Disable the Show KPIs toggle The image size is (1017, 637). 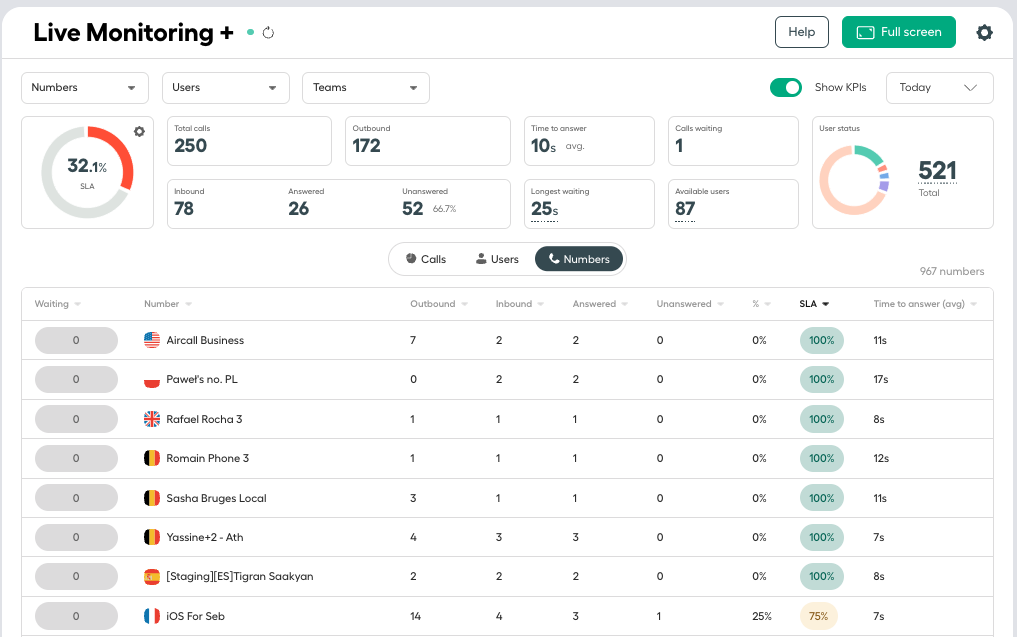pos(785,88)
